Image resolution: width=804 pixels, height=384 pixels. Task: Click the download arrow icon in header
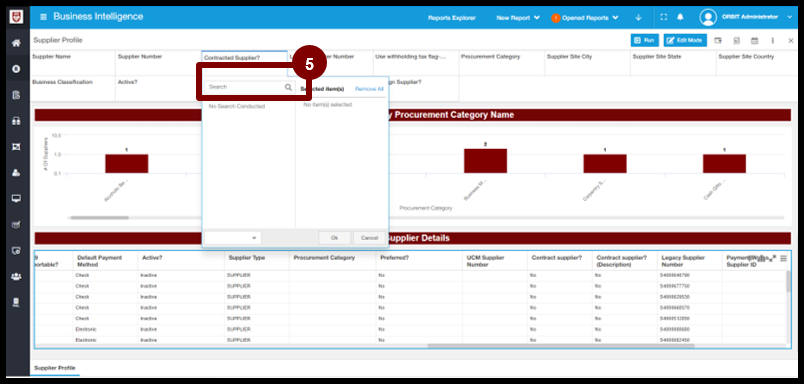coord(638,17)
